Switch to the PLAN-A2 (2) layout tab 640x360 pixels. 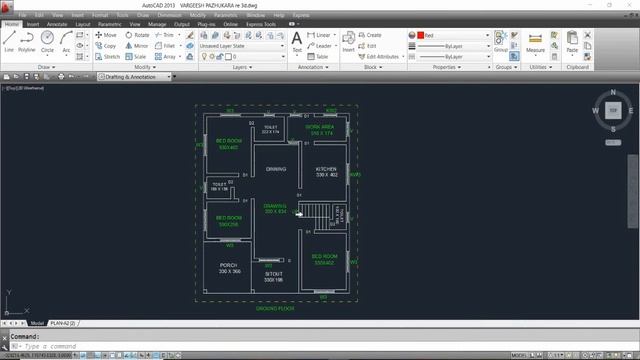[63, 323]
